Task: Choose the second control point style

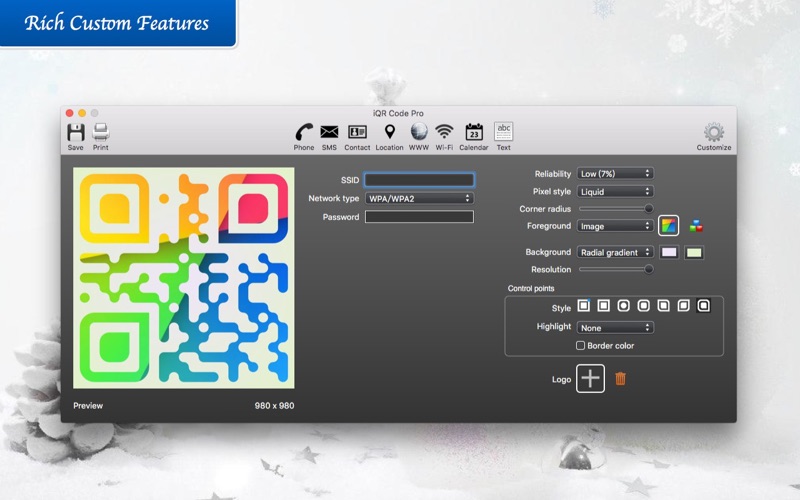Action: pyautogui.click(x=604, y=305)
